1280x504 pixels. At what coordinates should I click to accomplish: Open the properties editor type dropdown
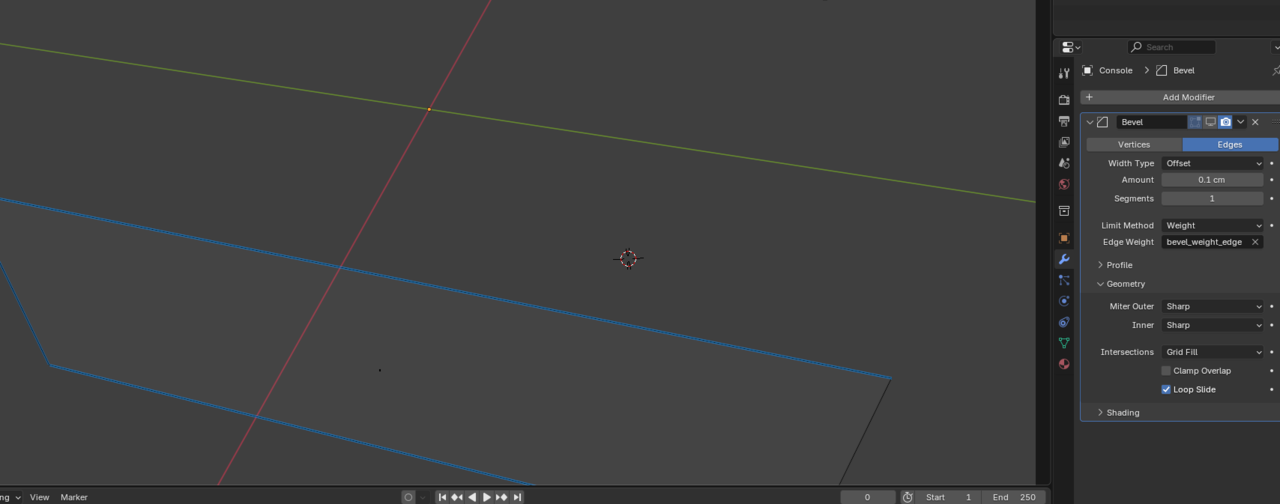click(x=1072, y=47)
